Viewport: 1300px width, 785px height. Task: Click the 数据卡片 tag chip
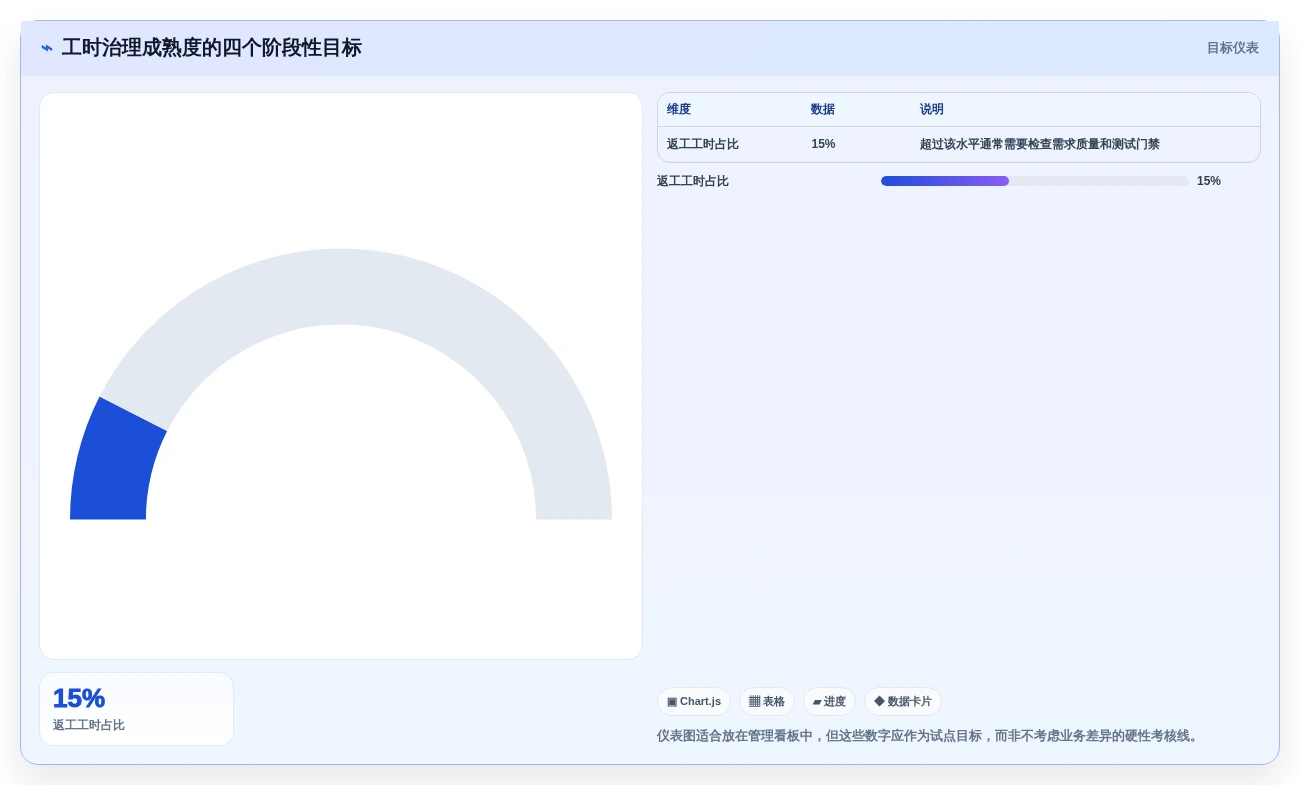[x=903, y=701]
